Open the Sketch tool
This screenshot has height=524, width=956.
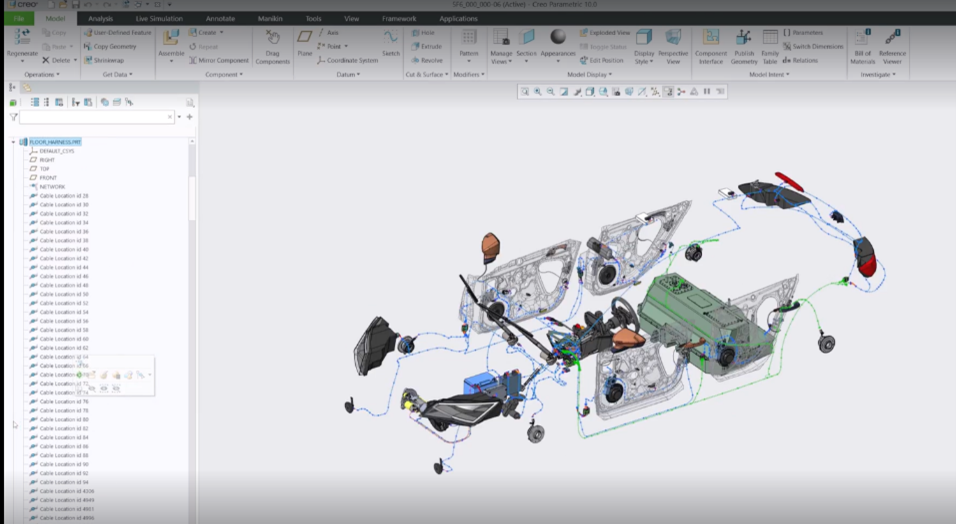390,38
